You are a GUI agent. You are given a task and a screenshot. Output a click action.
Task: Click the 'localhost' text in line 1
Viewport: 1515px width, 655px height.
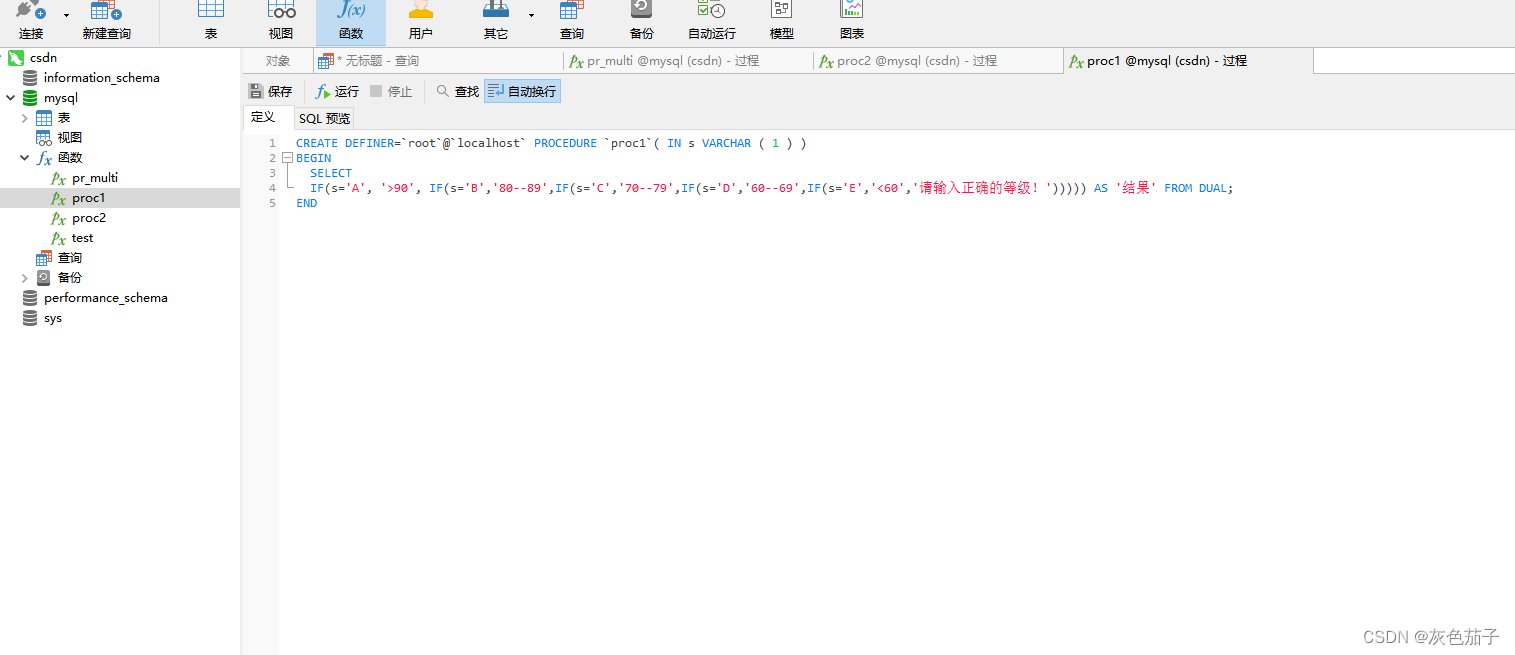(489, 143)
